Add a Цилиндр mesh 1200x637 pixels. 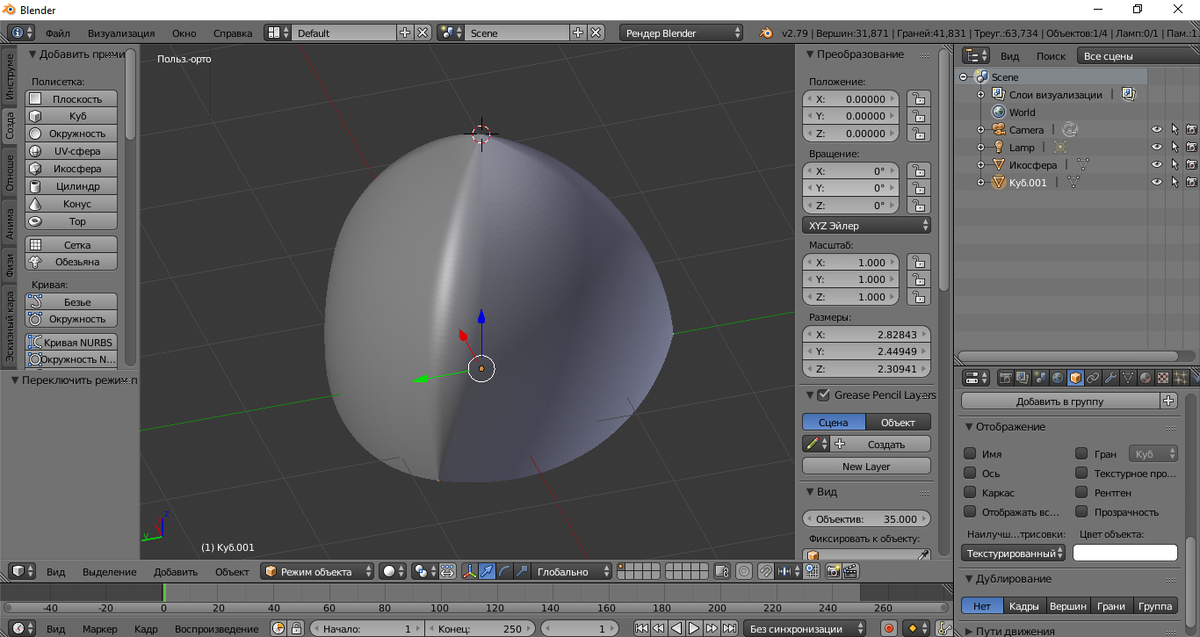[71, 186]
